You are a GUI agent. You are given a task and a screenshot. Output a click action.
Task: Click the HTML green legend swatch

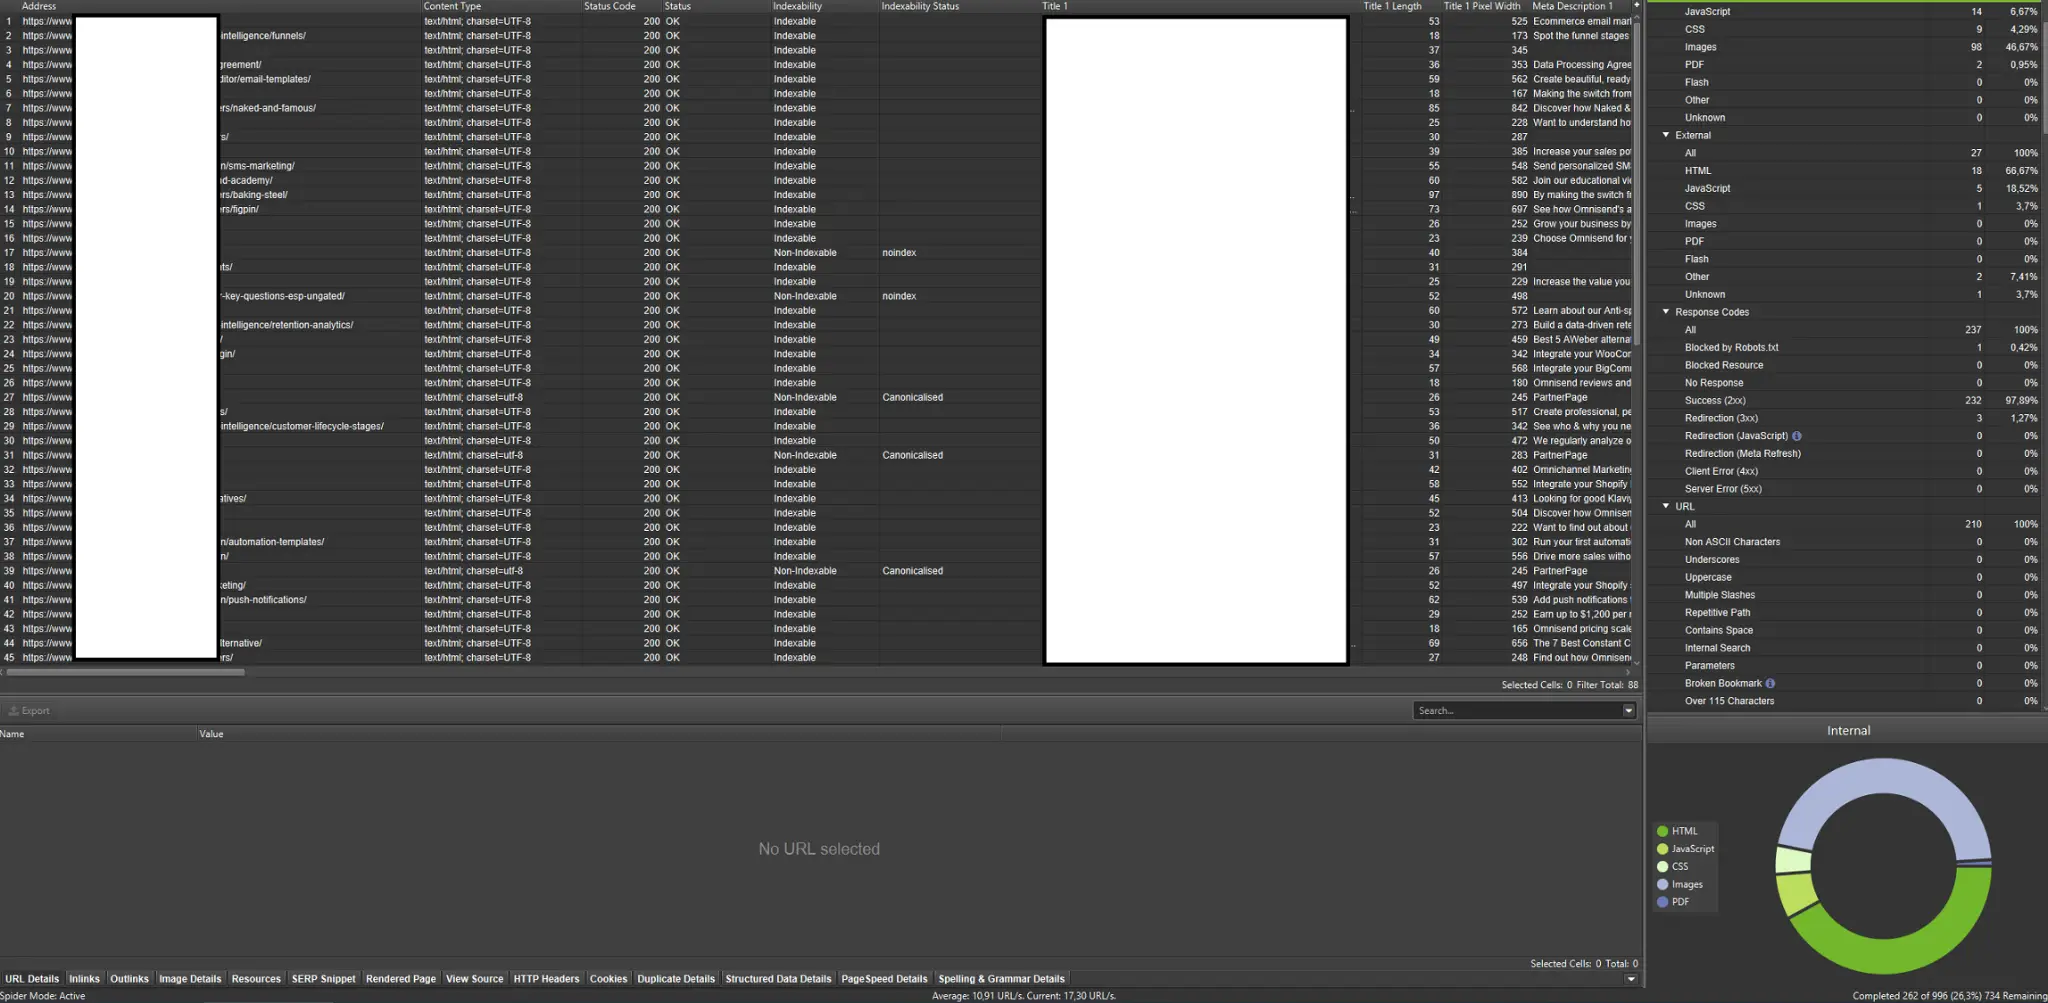[x=1662, y=831]
